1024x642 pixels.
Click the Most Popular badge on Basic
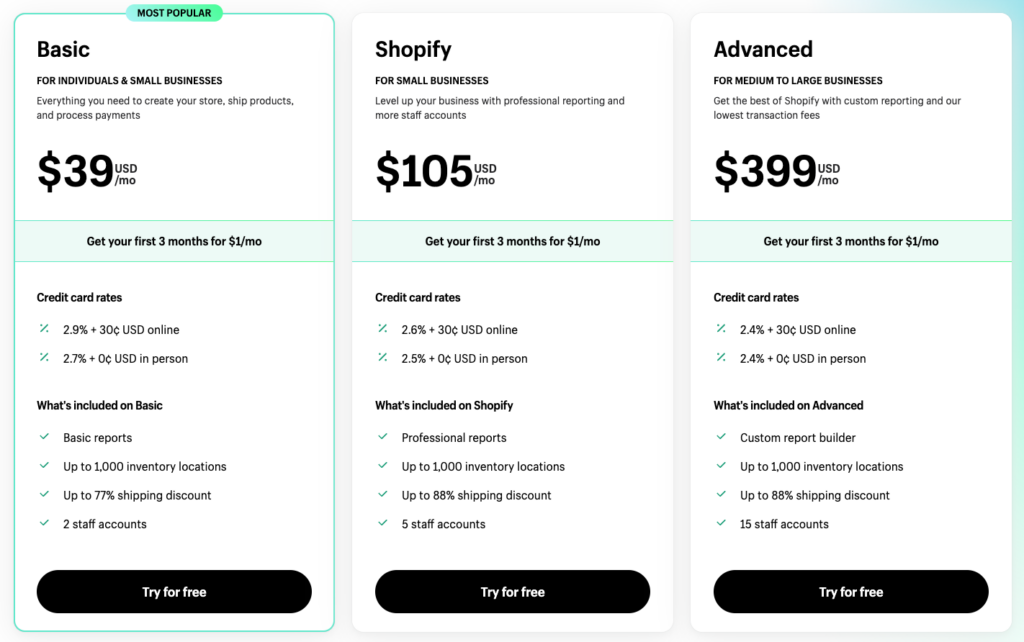point(174,13)
